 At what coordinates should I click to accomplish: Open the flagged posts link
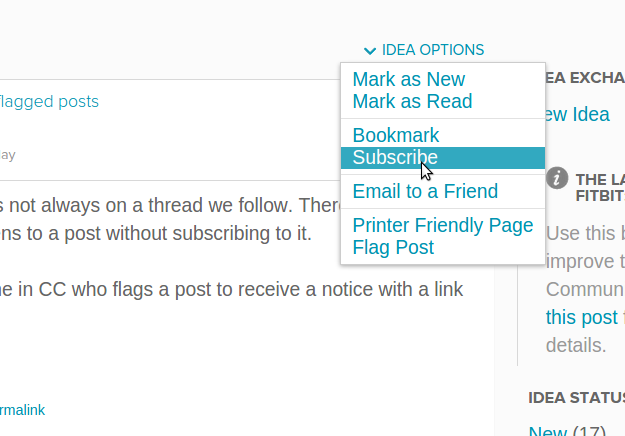pyautogui.click(x=49, y=102)
